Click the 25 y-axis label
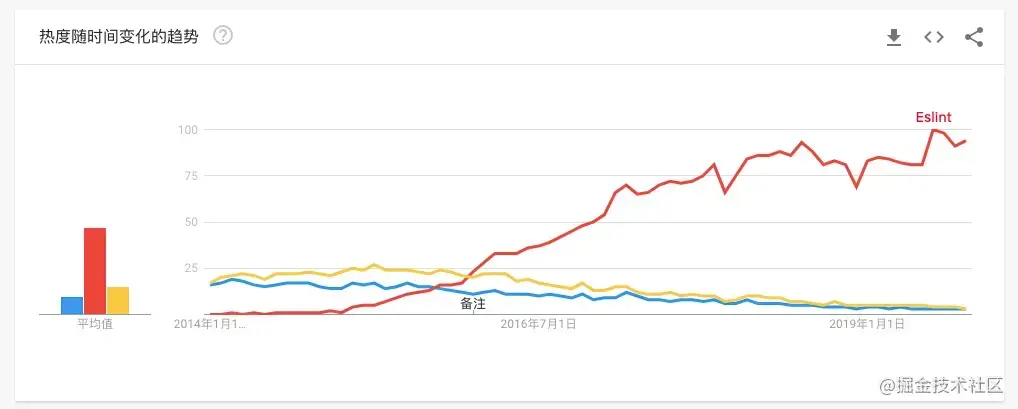Viewport: 1018px width, 409px height. tap(191, 268)
